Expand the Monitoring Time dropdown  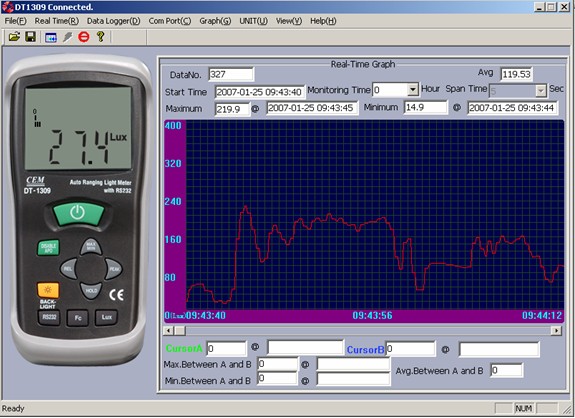[413, 90]
